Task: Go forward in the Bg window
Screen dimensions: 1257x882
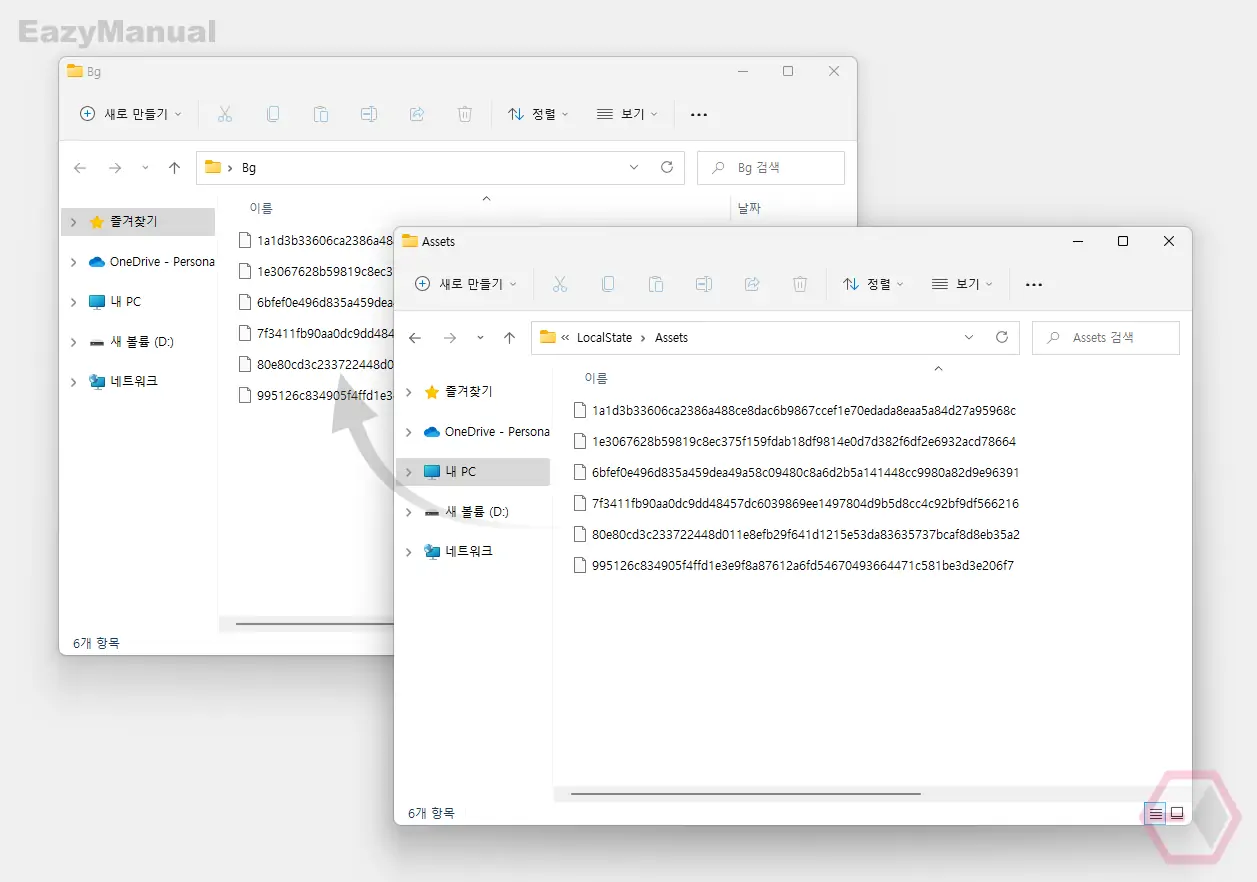Action: point(115,168)
